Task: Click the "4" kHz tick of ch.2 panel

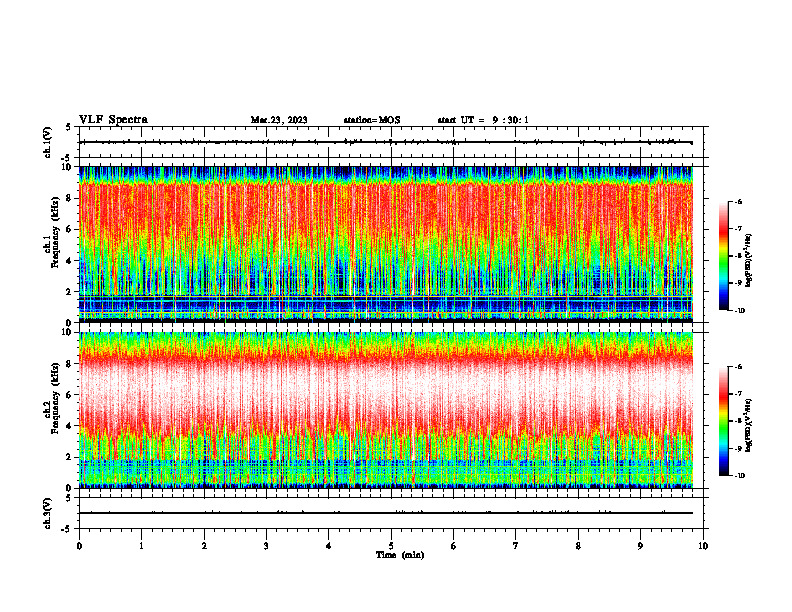Action: (70, 426)
